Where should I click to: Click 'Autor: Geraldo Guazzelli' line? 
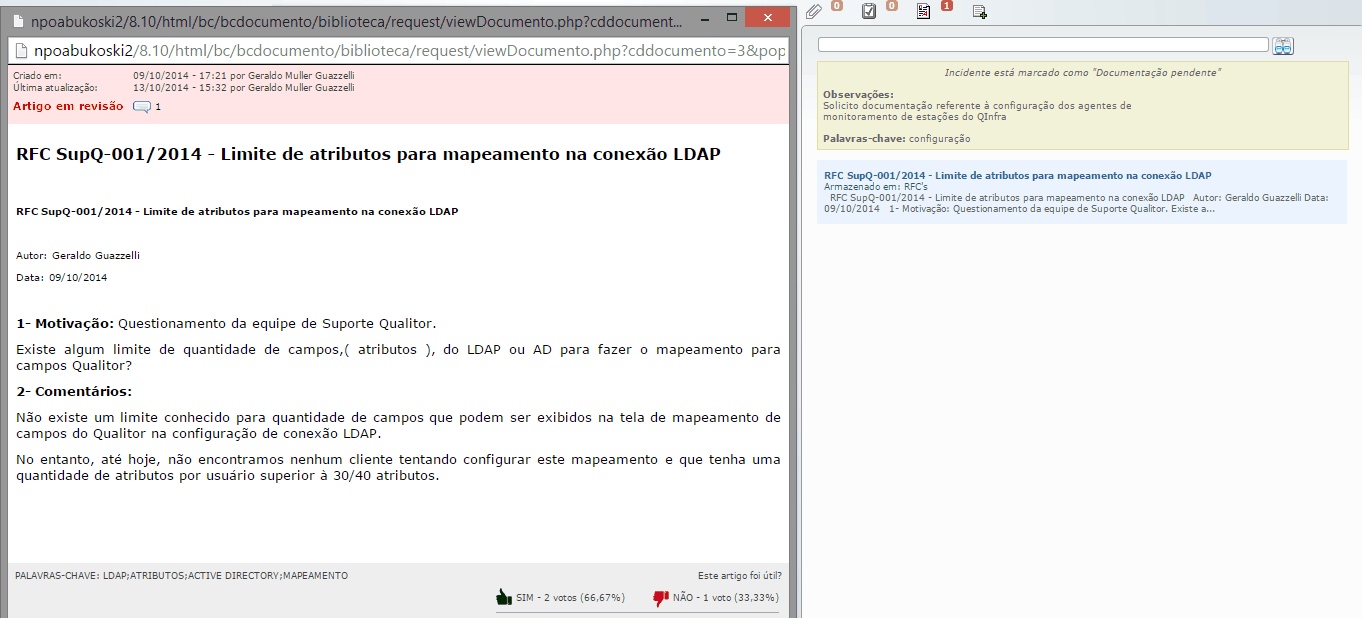(x=78, y=255)
